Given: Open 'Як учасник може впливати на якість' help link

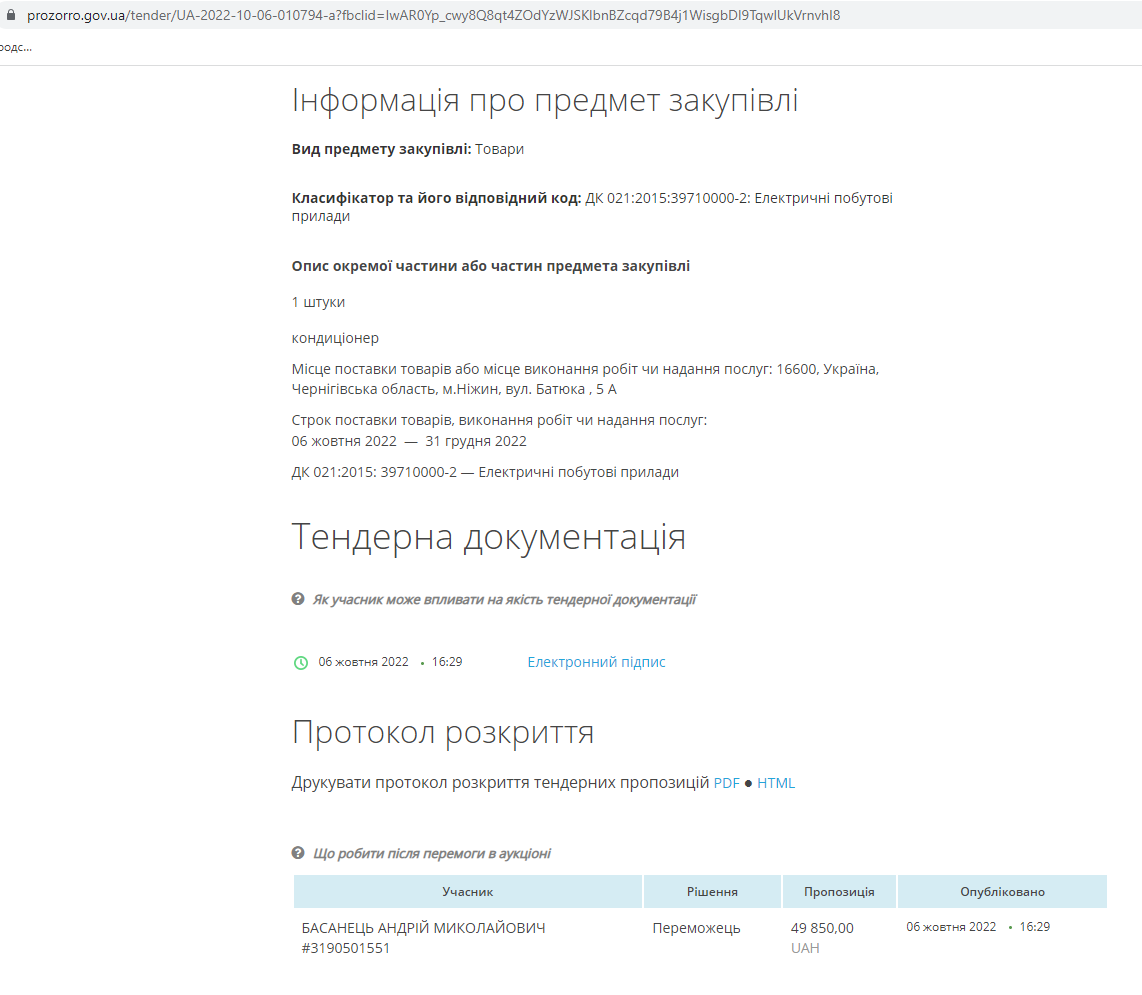Looking at the screenshot, I should click(x=504, y=600).
